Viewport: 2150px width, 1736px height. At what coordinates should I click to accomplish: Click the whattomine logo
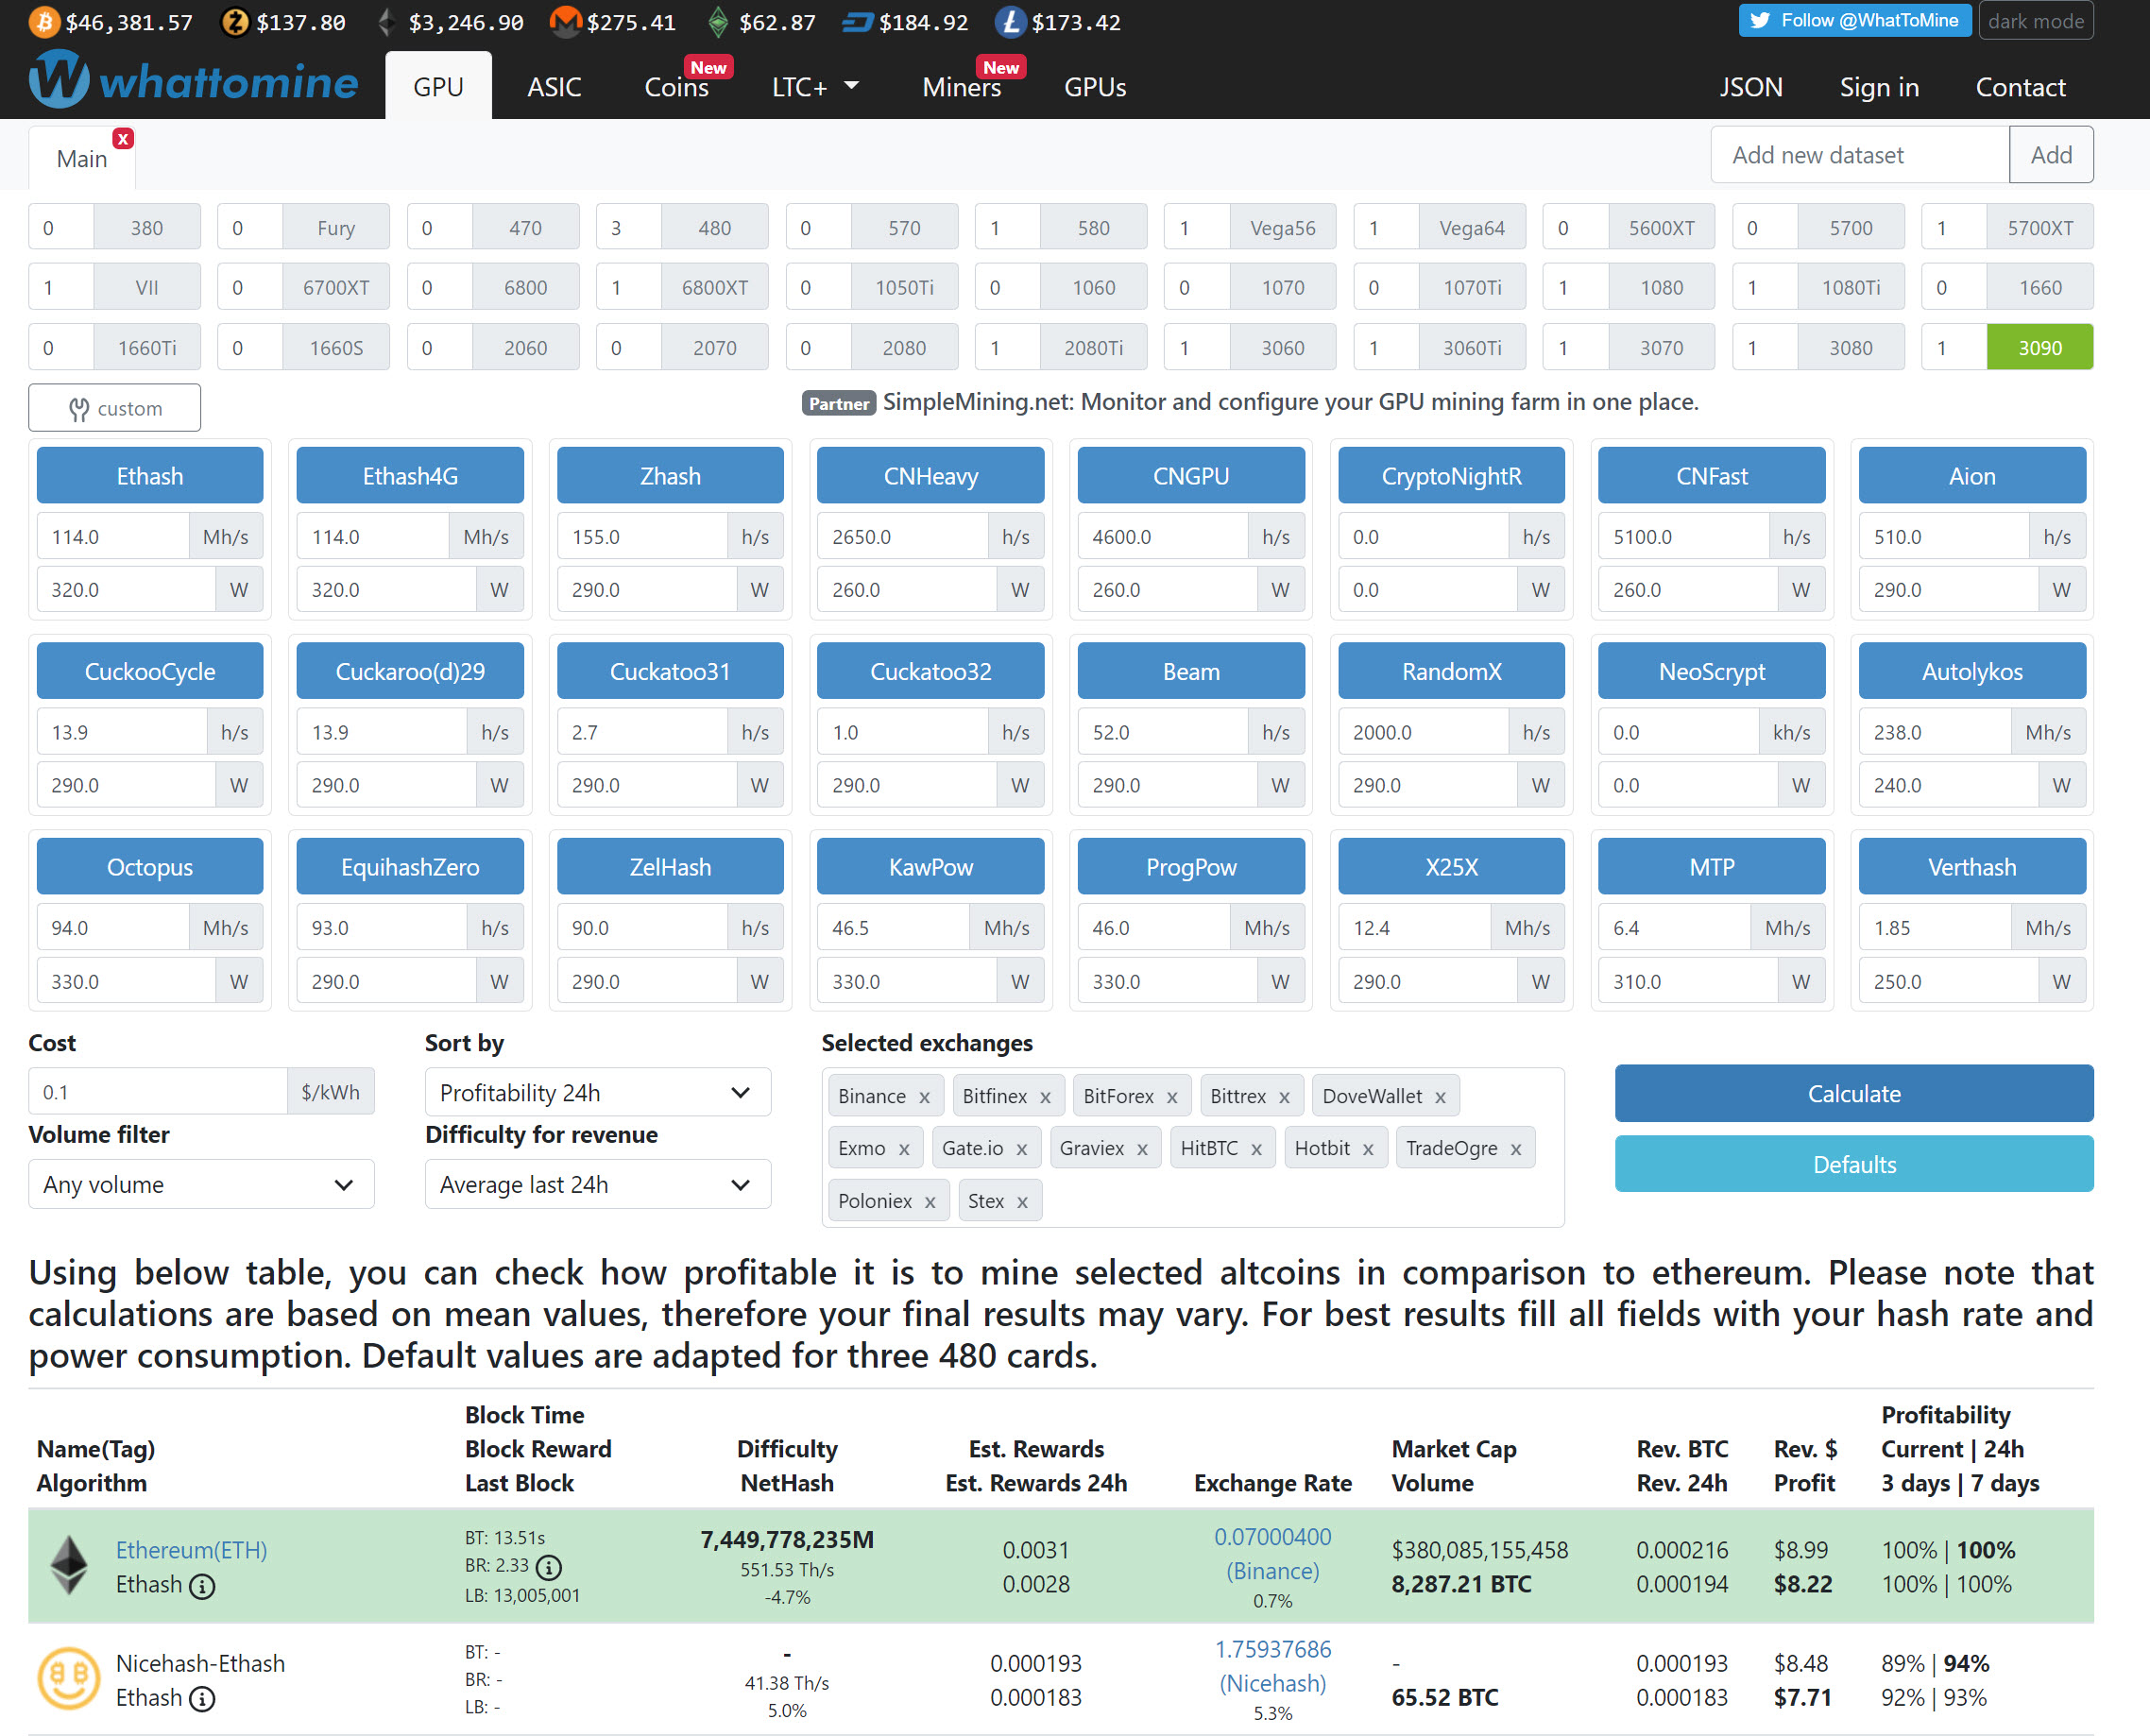[x=193, y=80]
